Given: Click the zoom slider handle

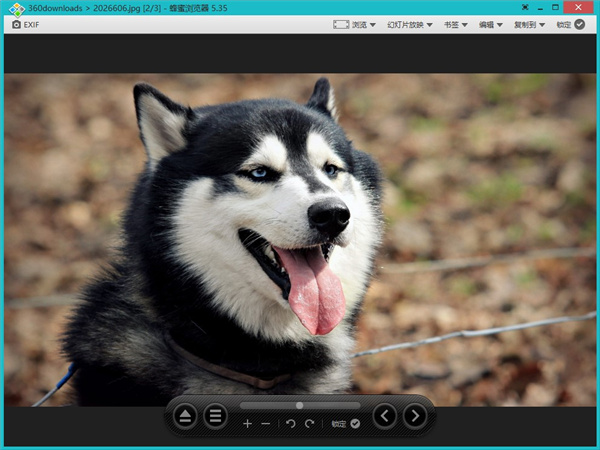Looking at the screenshot, I should pyautogui.click(x=299, y=405).
